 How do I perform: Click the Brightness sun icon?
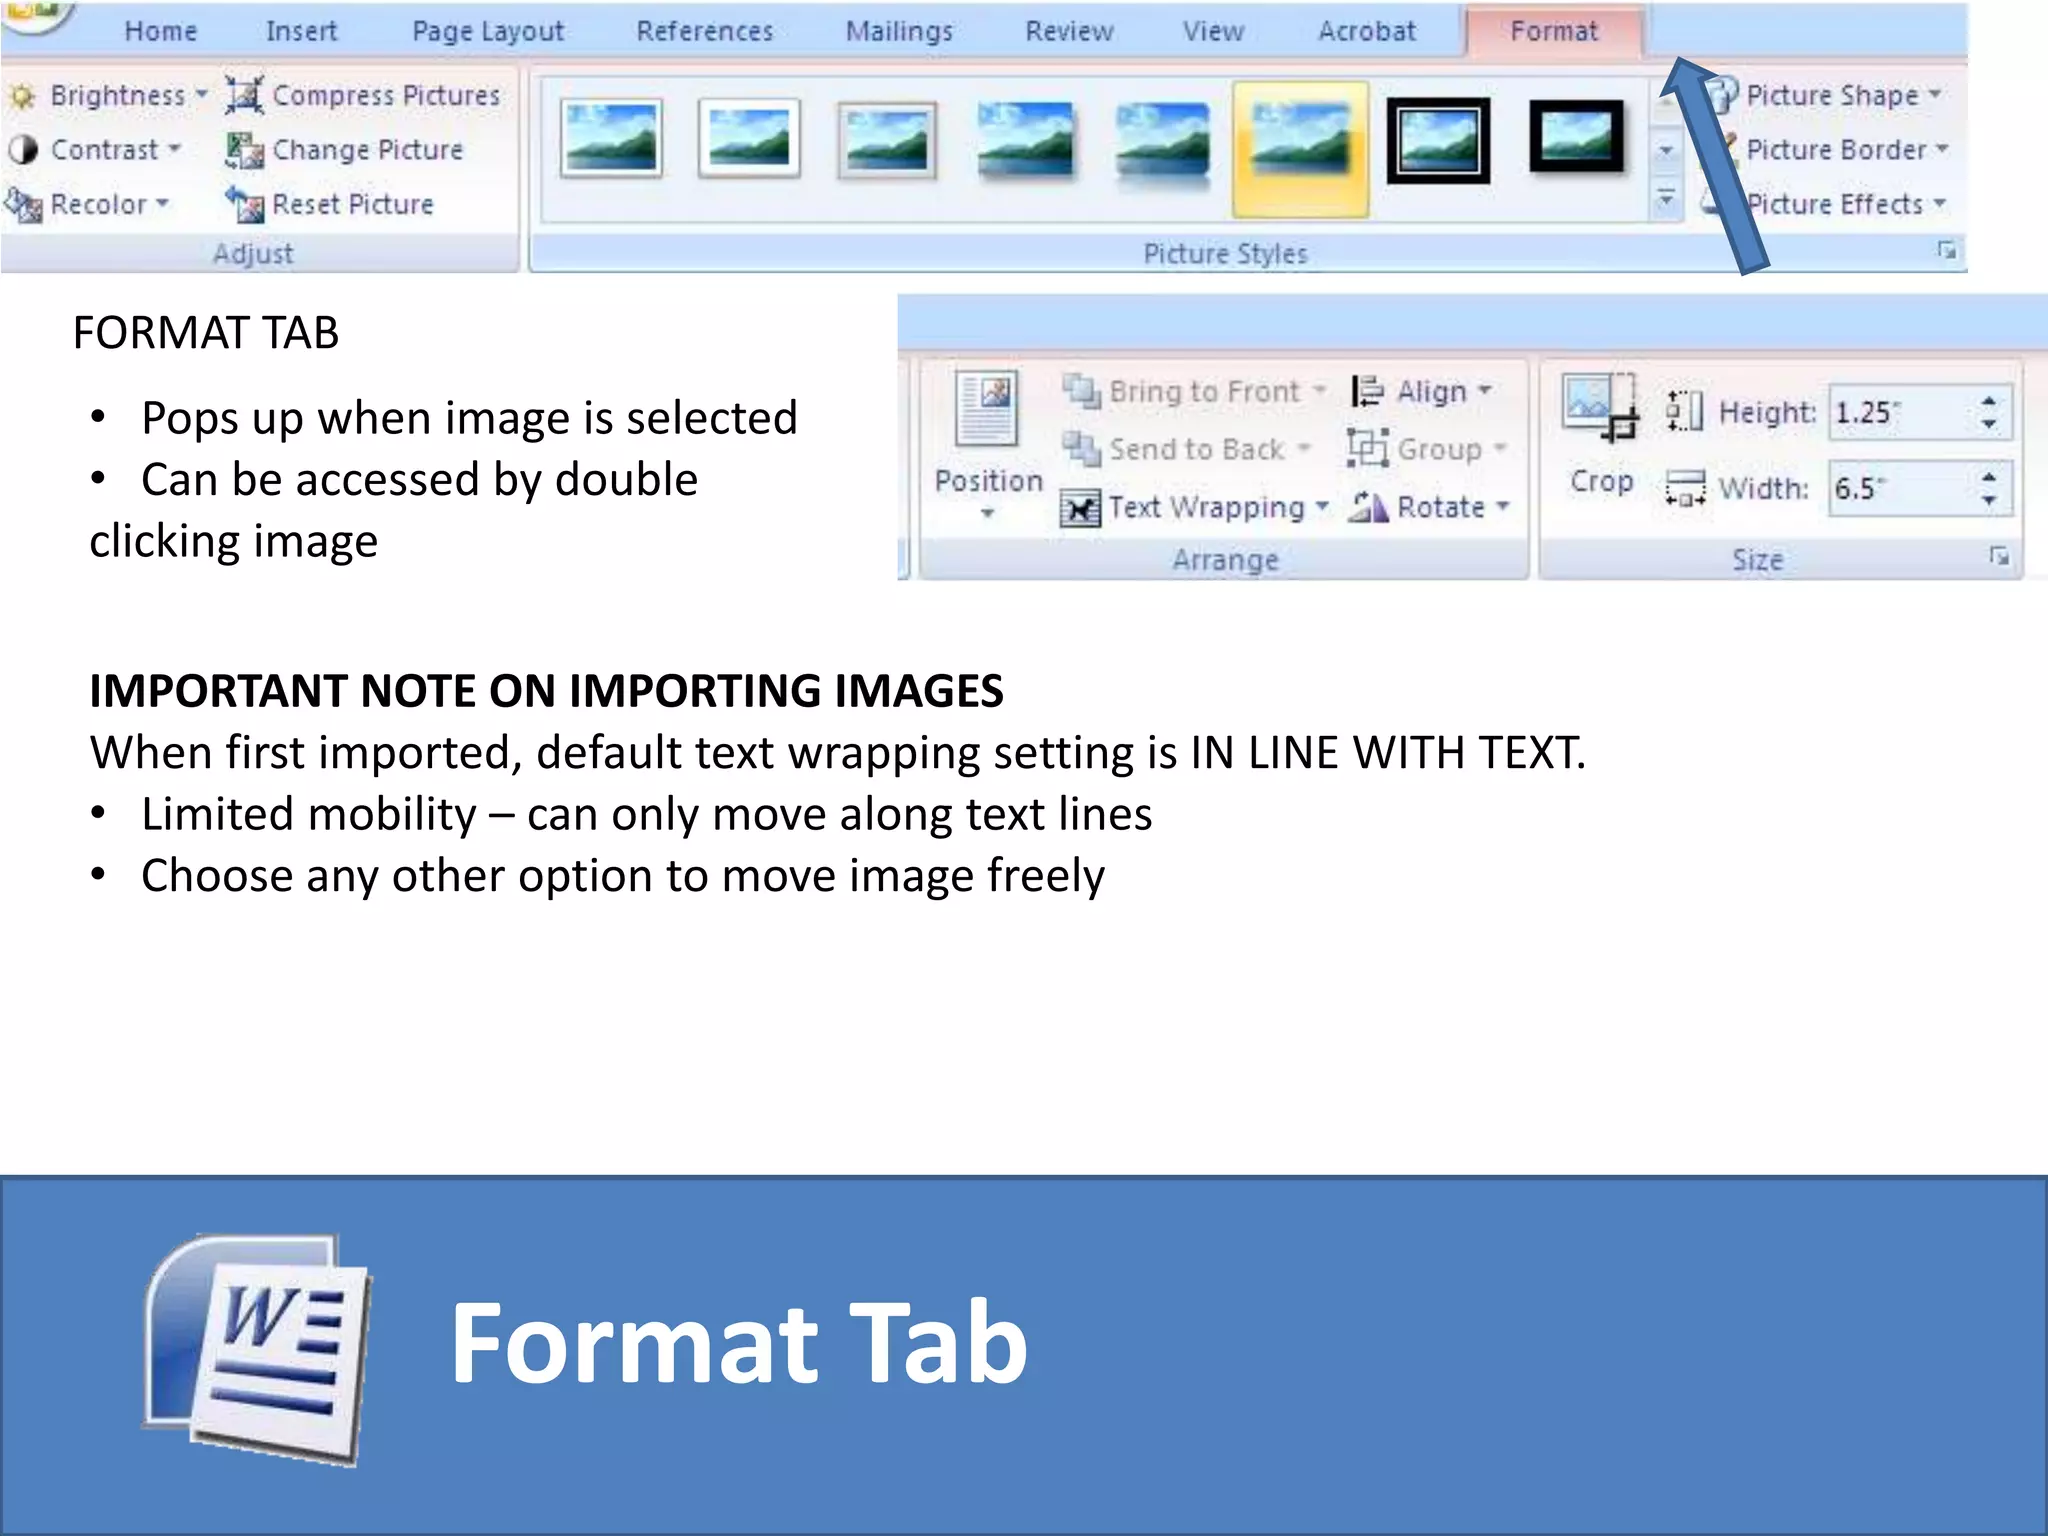(x=23, y=96)
